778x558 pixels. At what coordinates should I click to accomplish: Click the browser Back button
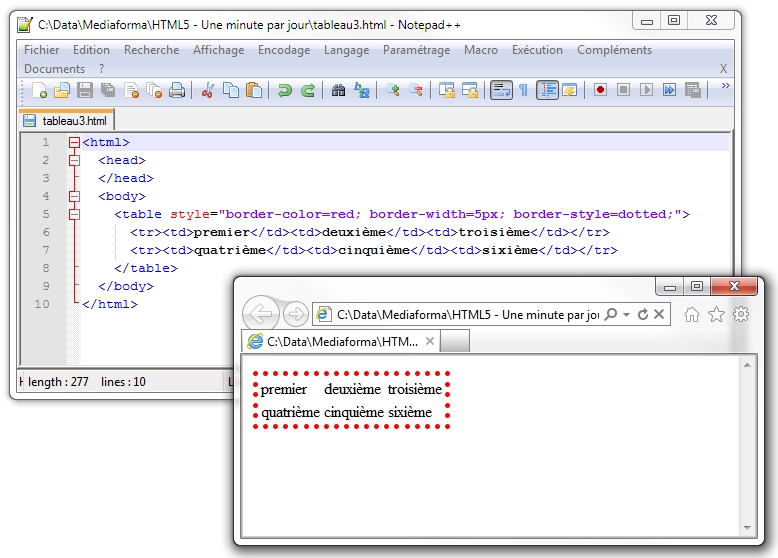pyautogui.click(x=260, y=314)
